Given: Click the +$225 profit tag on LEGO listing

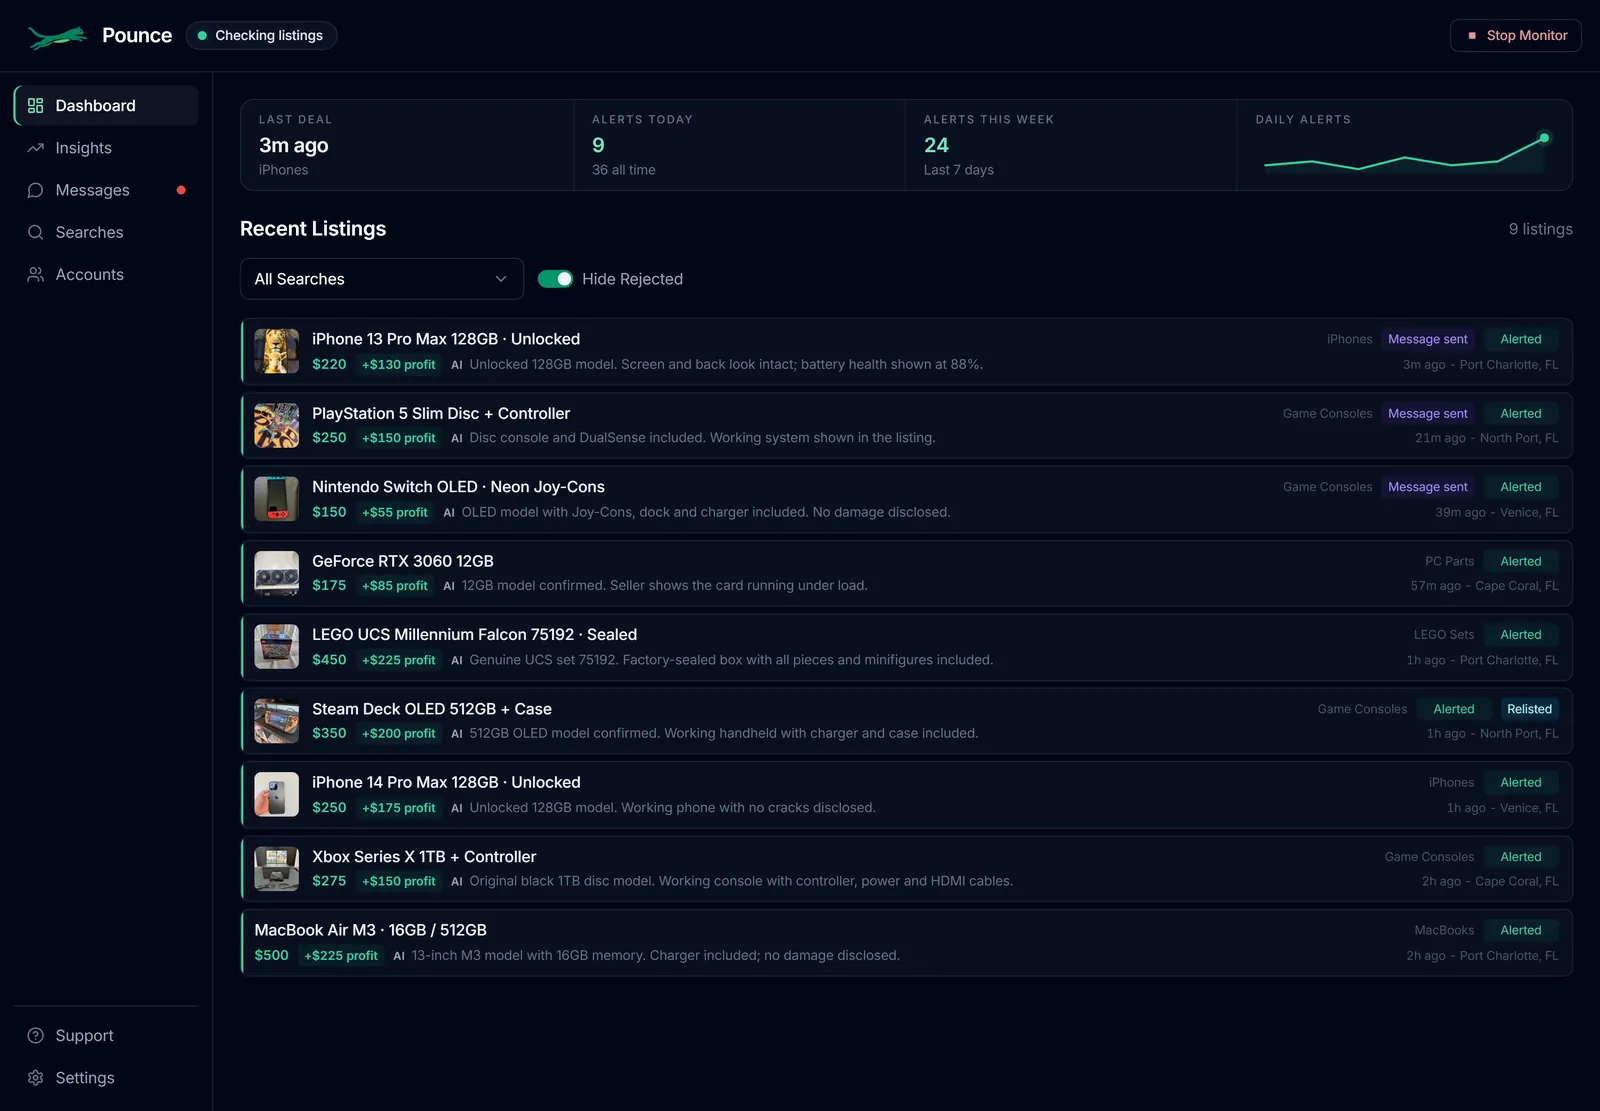Looking at the screenshot, I should pos(399,660).
